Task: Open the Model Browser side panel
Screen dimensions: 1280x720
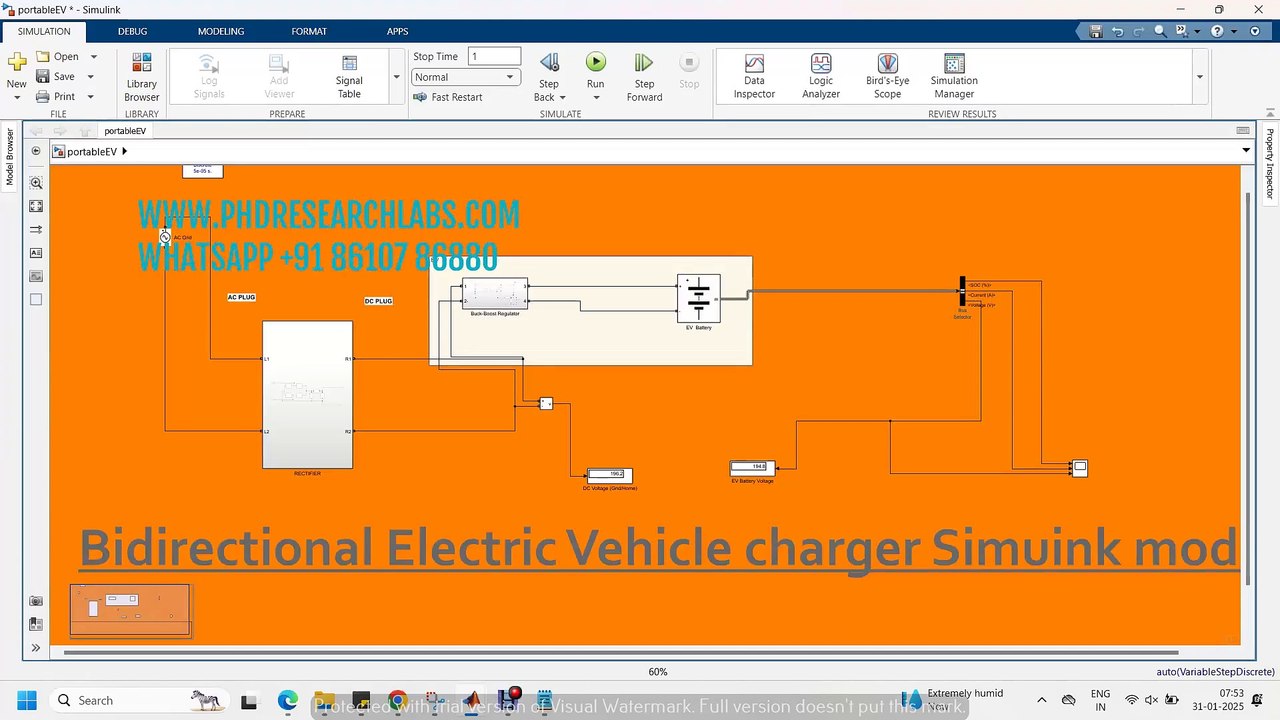Action: pos(11,157)
